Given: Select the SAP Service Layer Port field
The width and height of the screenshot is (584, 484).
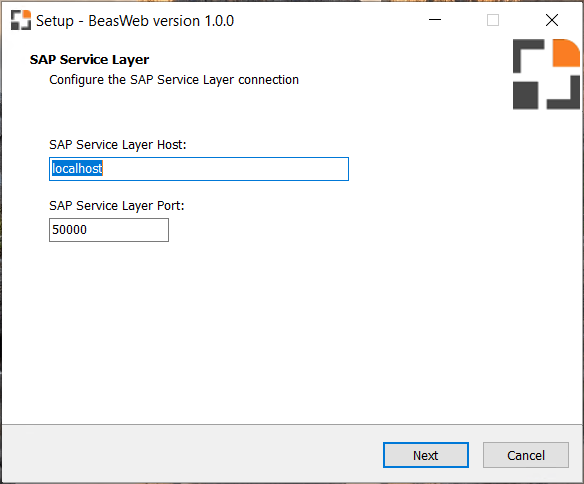Looking at the screenshot, I should [109, 230].
